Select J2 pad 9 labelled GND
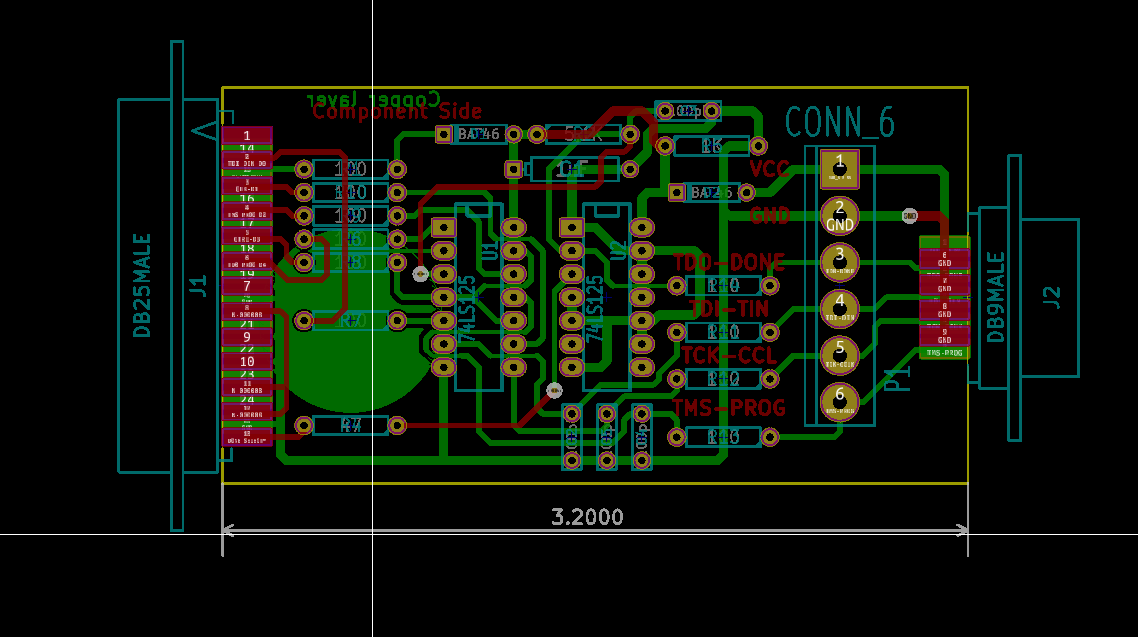Viewport: 1138px width, 637px height. (944, 336)
